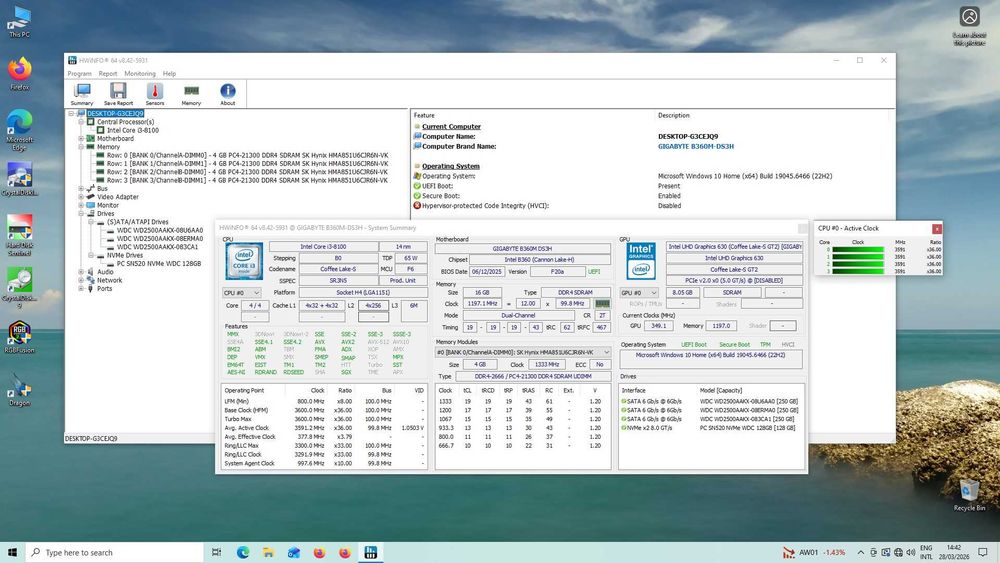
Task: Open the Summary toolbar icon in HWiNFO
Action: pos(82,94)
